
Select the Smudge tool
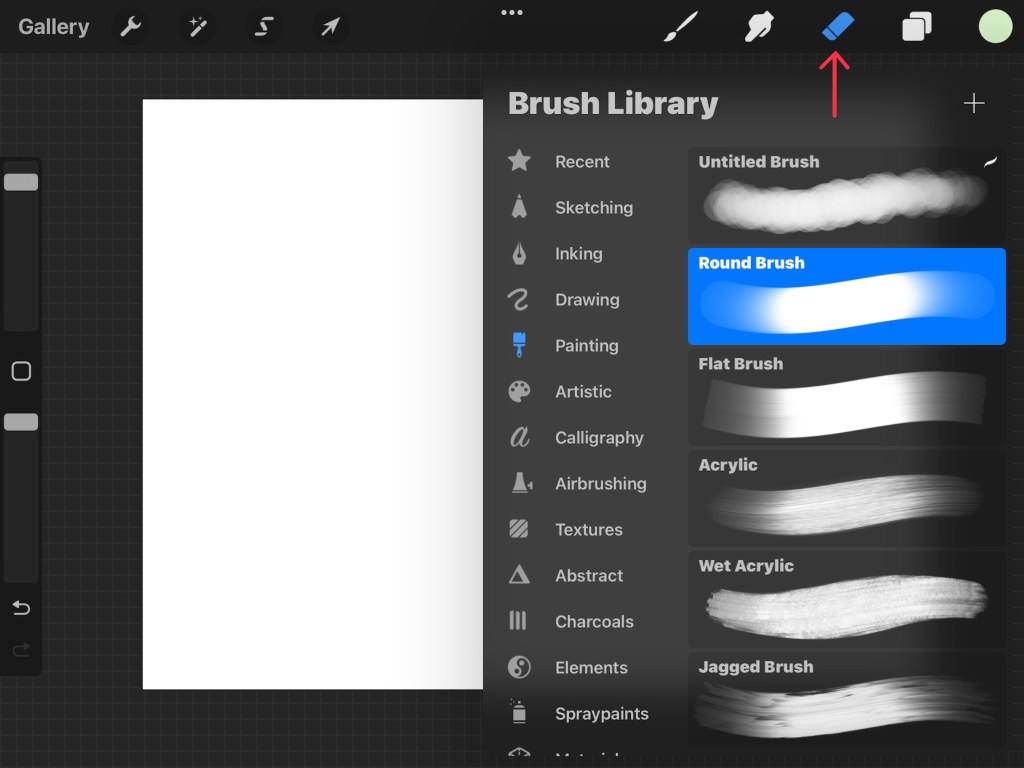pos(759,27)
